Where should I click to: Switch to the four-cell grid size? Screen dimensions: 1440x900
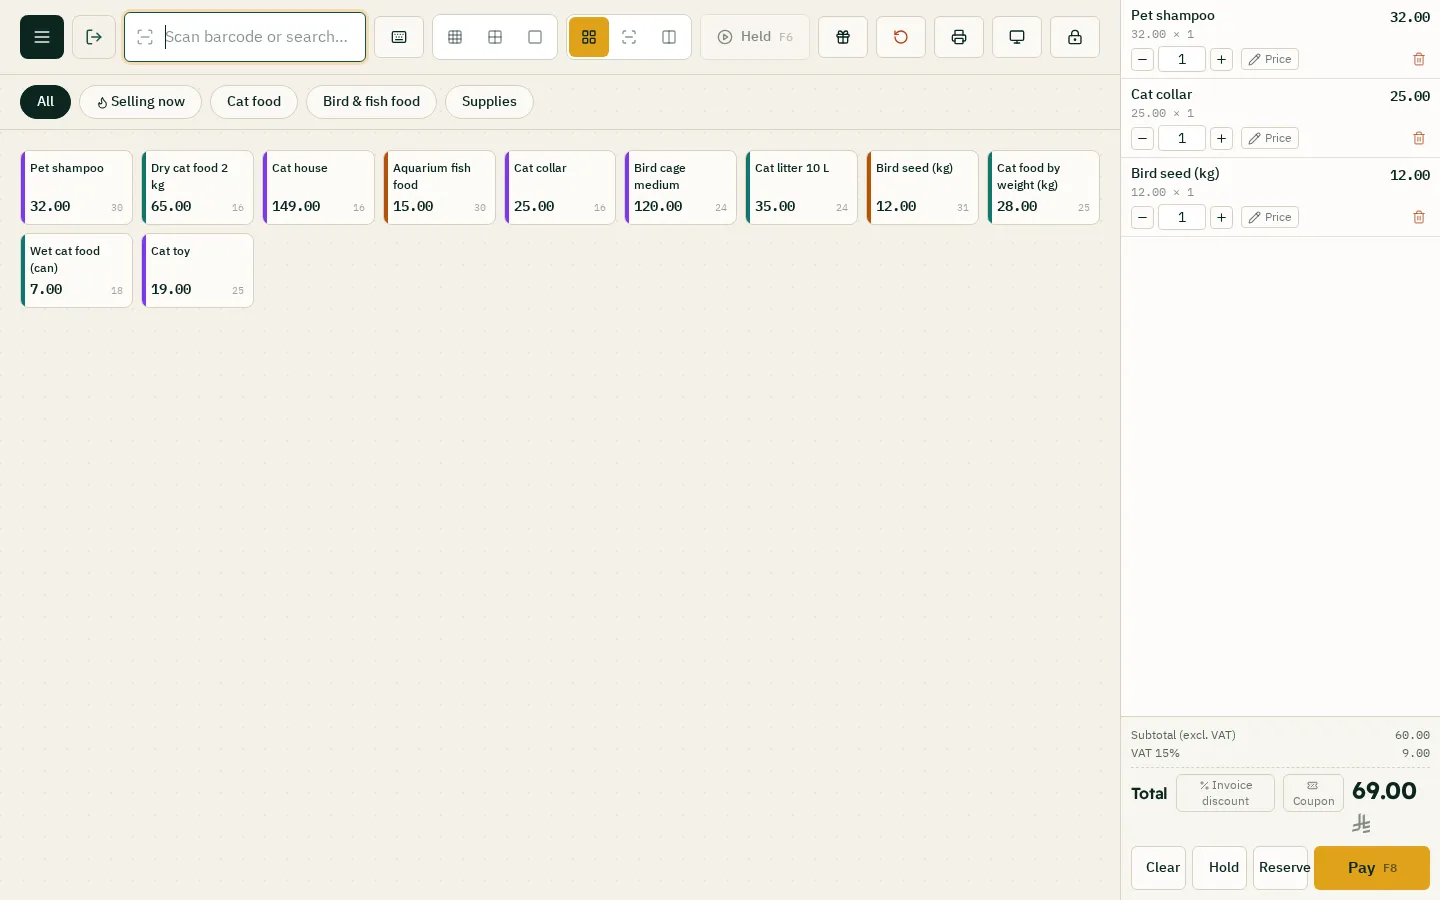coord(495,37)
